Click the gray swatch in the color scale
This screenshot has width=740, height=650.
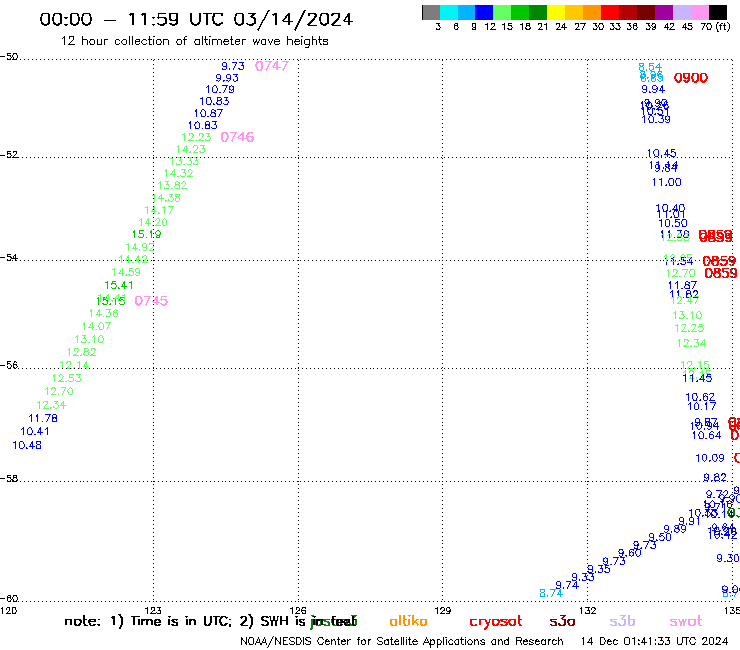click(431, 13)
